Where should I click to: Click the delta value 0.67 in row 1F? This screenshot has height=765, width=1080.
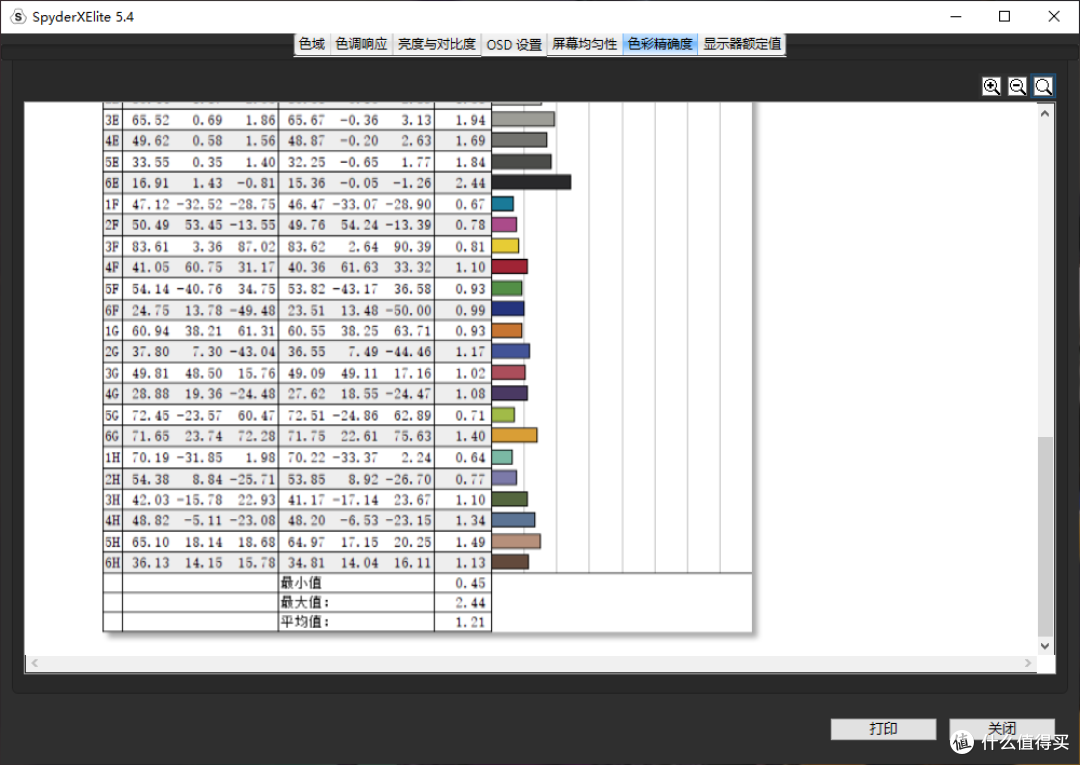coord(470,204)
